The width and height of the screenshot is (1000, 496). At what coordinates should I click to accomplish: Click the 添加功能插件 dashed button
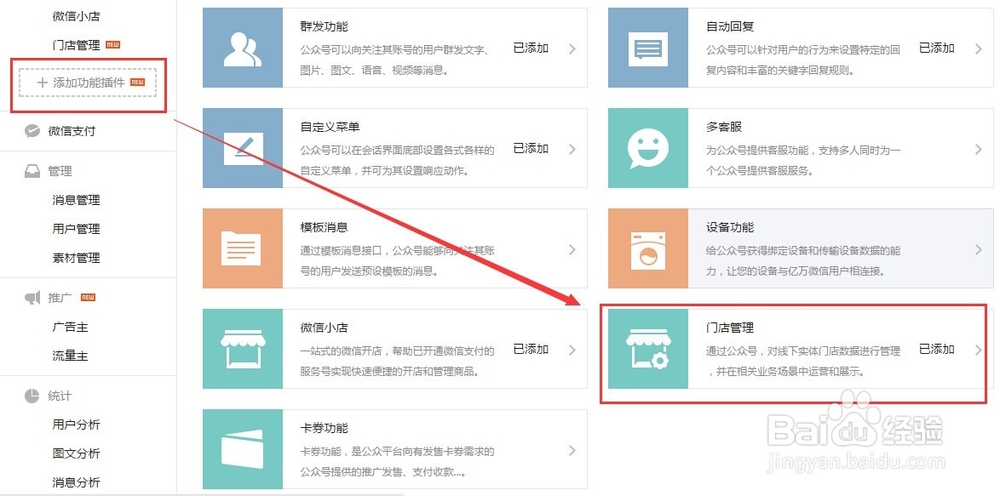pos(88,83)
